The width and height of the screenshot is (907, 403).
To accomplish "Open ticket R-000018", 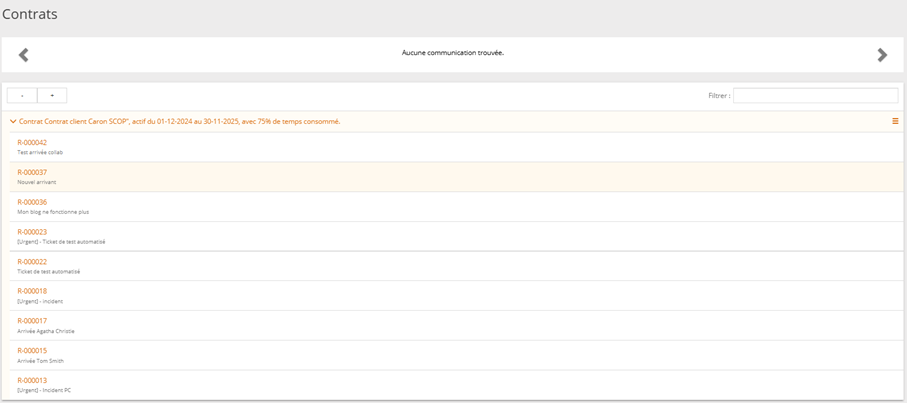I will pyautogui.click(x=32, y=291).
